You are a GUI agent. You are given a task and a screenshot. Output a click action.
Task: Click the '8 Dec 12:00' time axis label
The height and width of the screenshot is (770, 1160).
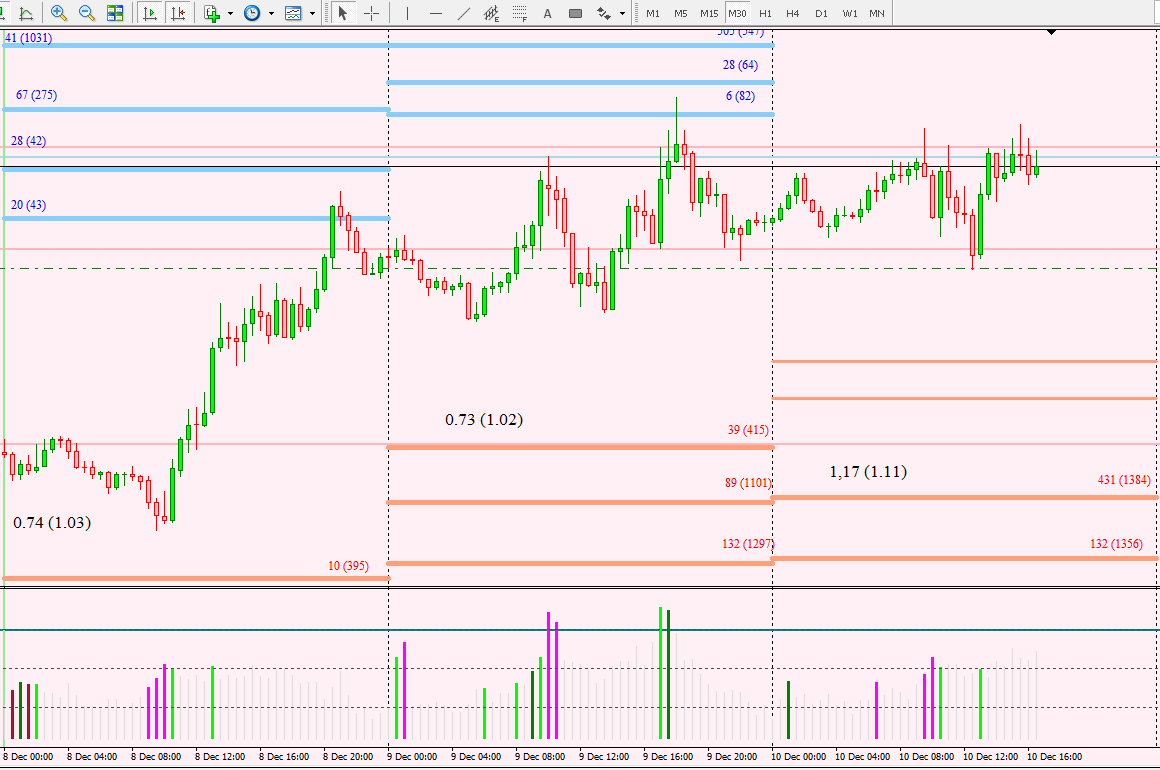coord(220,757)
